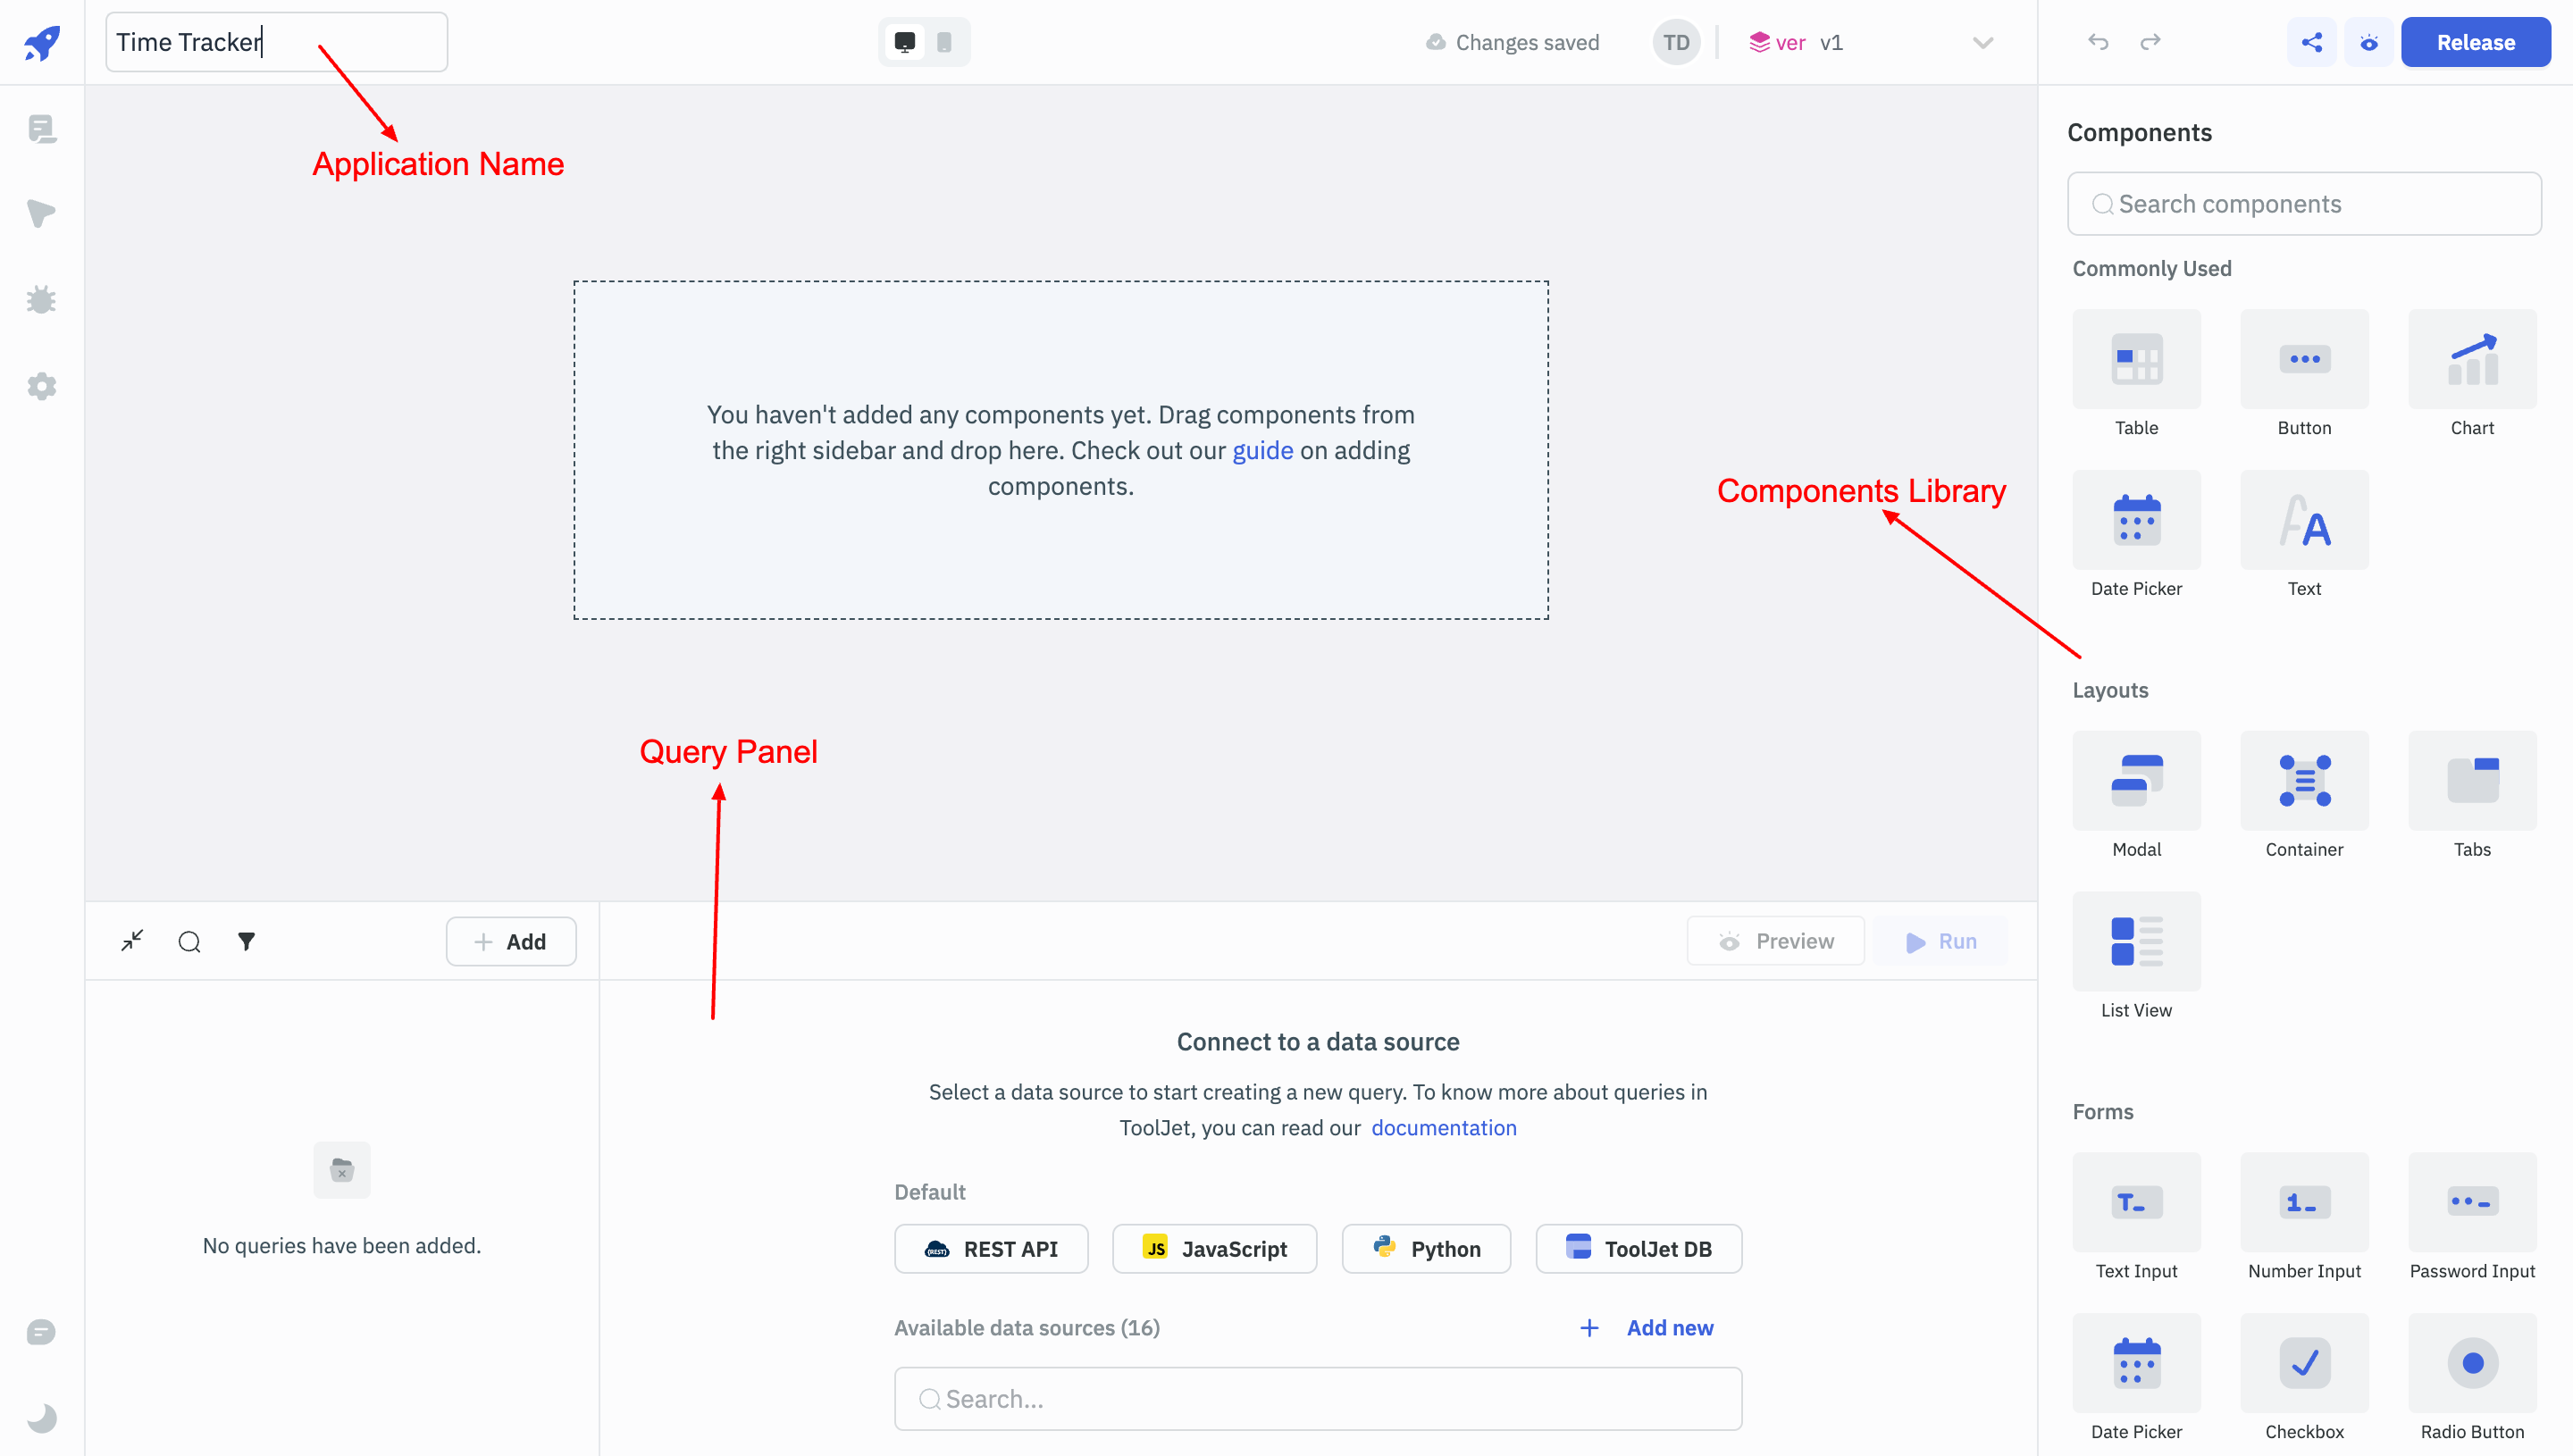This screenshot has width=2573, height=1456.
Task: Click the Search components field
Action: [2304, 204]
